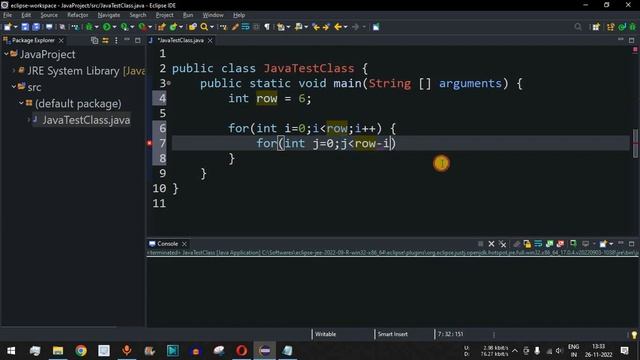Click Collapse All in Package Explorer

coord(95,40)
